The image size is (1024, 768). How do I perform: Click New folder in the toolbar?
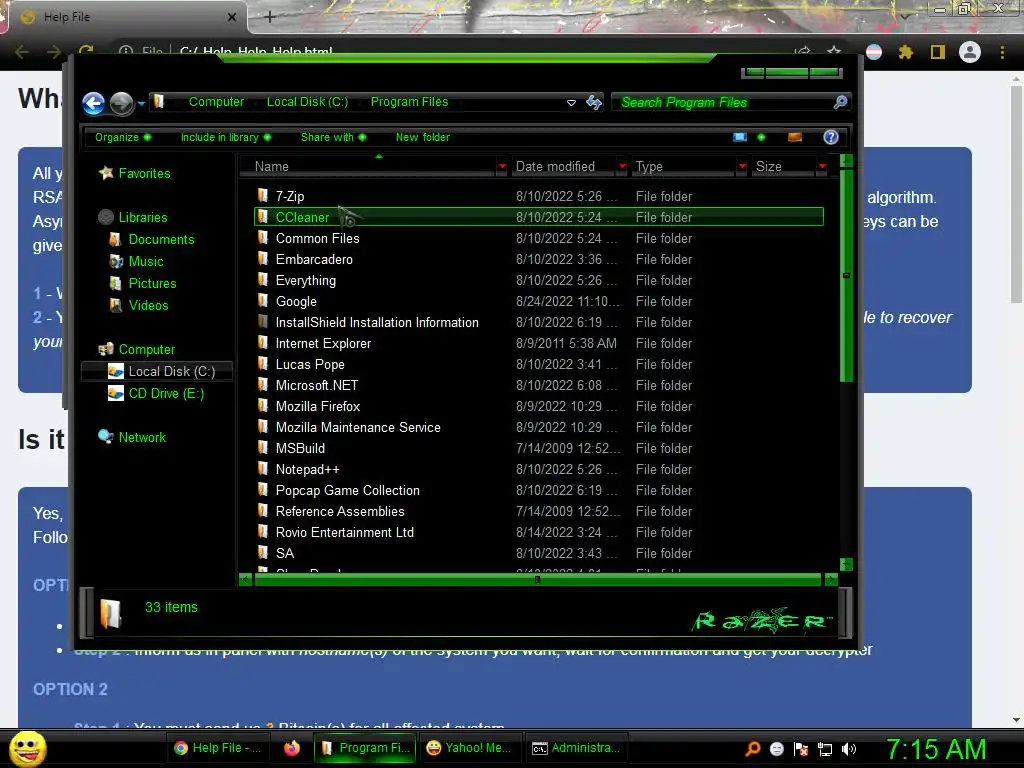click(x=423, y=137)
